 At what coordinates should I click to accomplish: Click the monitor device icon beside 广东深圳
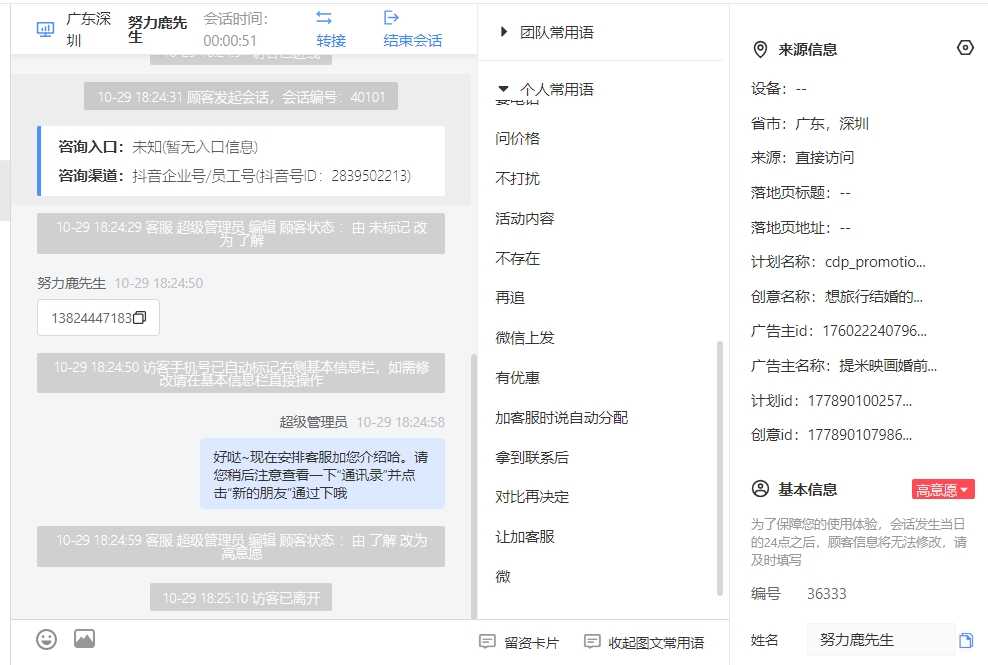(45, 29)
